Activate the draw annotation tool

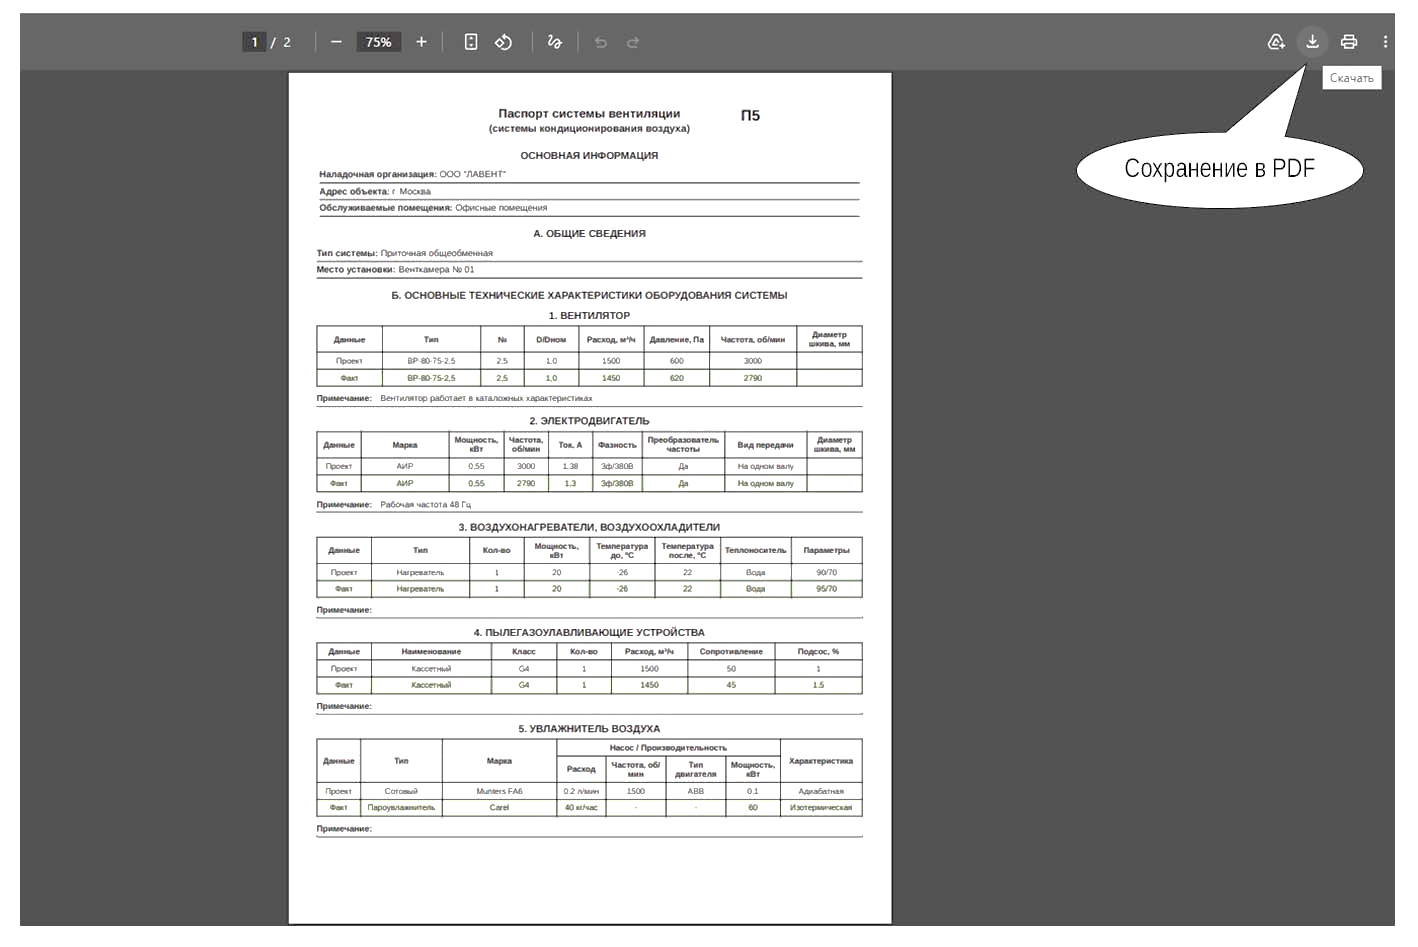click(x=554, y=42)
